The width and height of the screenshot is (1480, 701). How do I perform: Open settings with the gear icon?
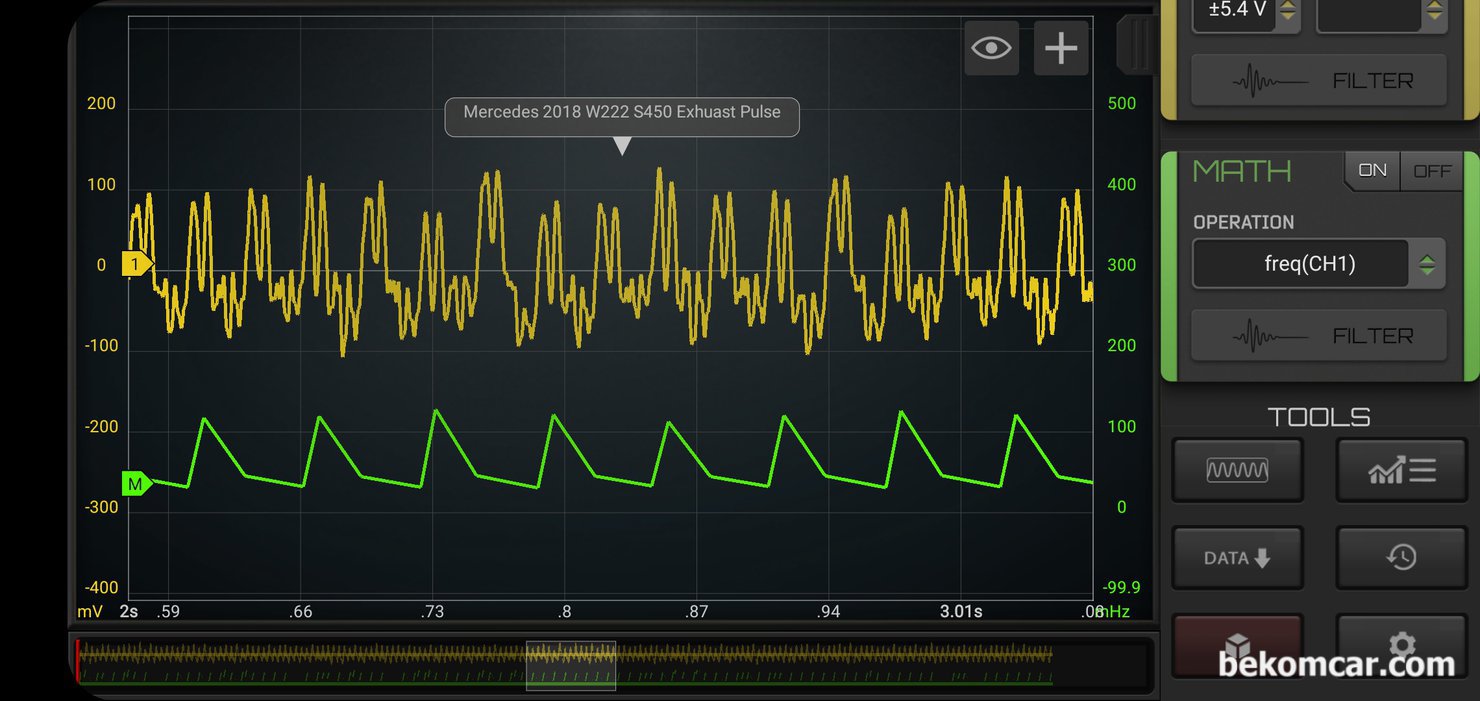(1401, 644)
